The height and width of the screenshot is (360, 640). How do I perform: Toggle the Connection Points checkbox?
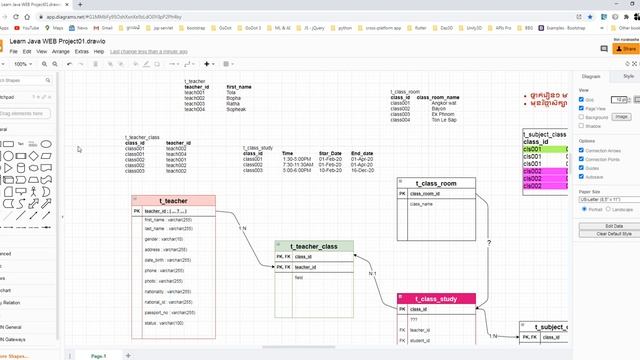click(x=581, y=159)
